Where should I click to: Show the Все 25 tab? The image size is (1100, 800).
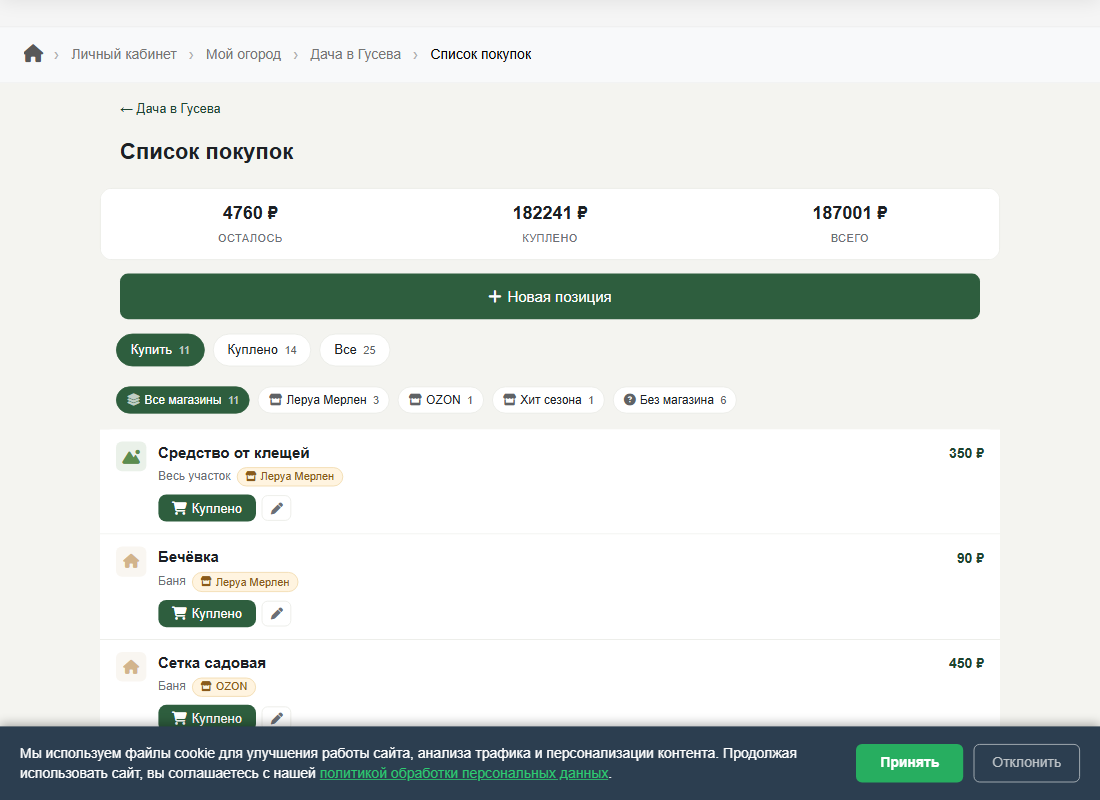pos(354,349)
